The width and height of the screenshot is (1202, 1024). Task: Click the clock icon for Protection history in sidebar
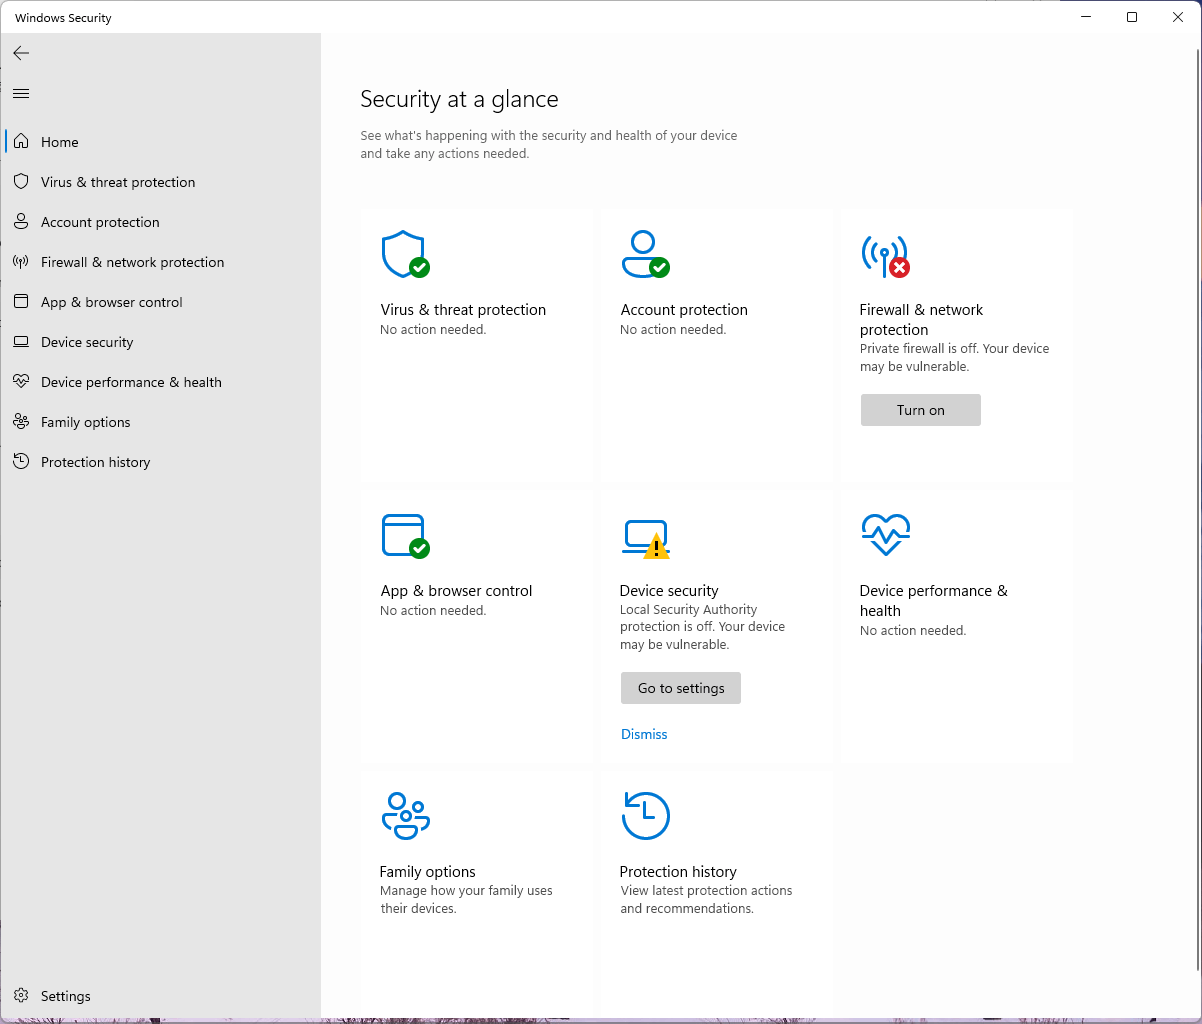(x=21, y=462)
